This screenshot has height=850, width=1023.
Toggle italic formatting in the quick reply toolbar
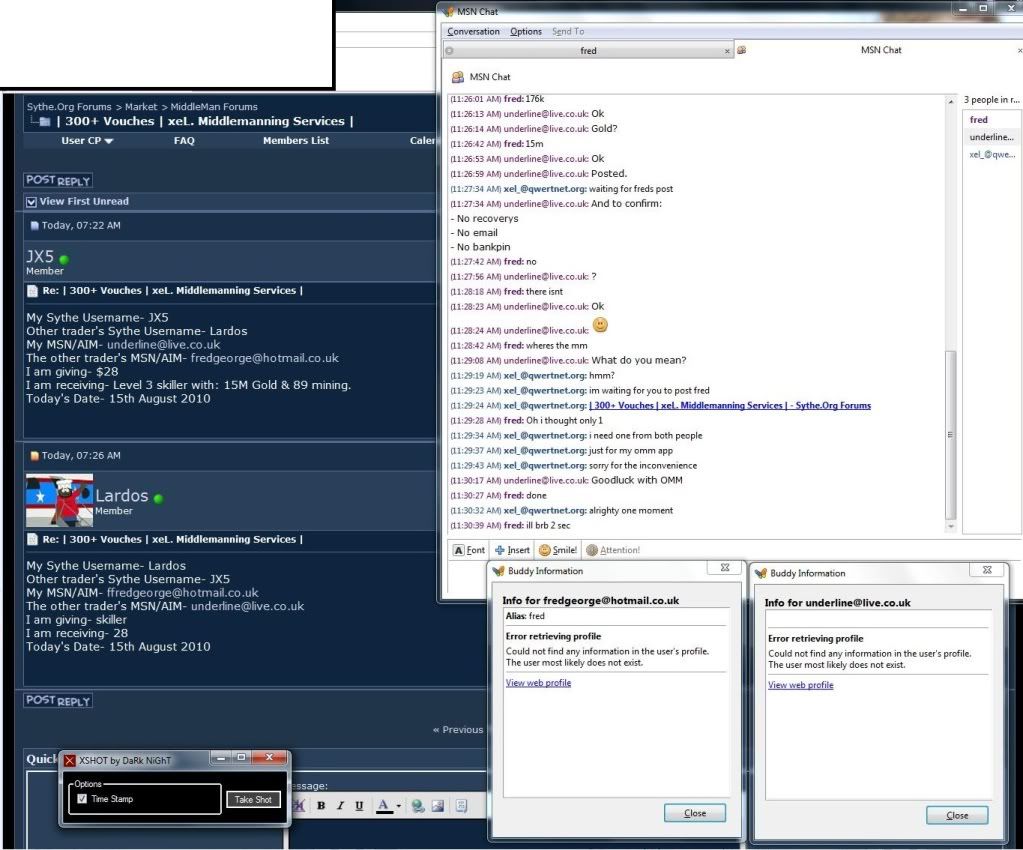pos(340,806)
